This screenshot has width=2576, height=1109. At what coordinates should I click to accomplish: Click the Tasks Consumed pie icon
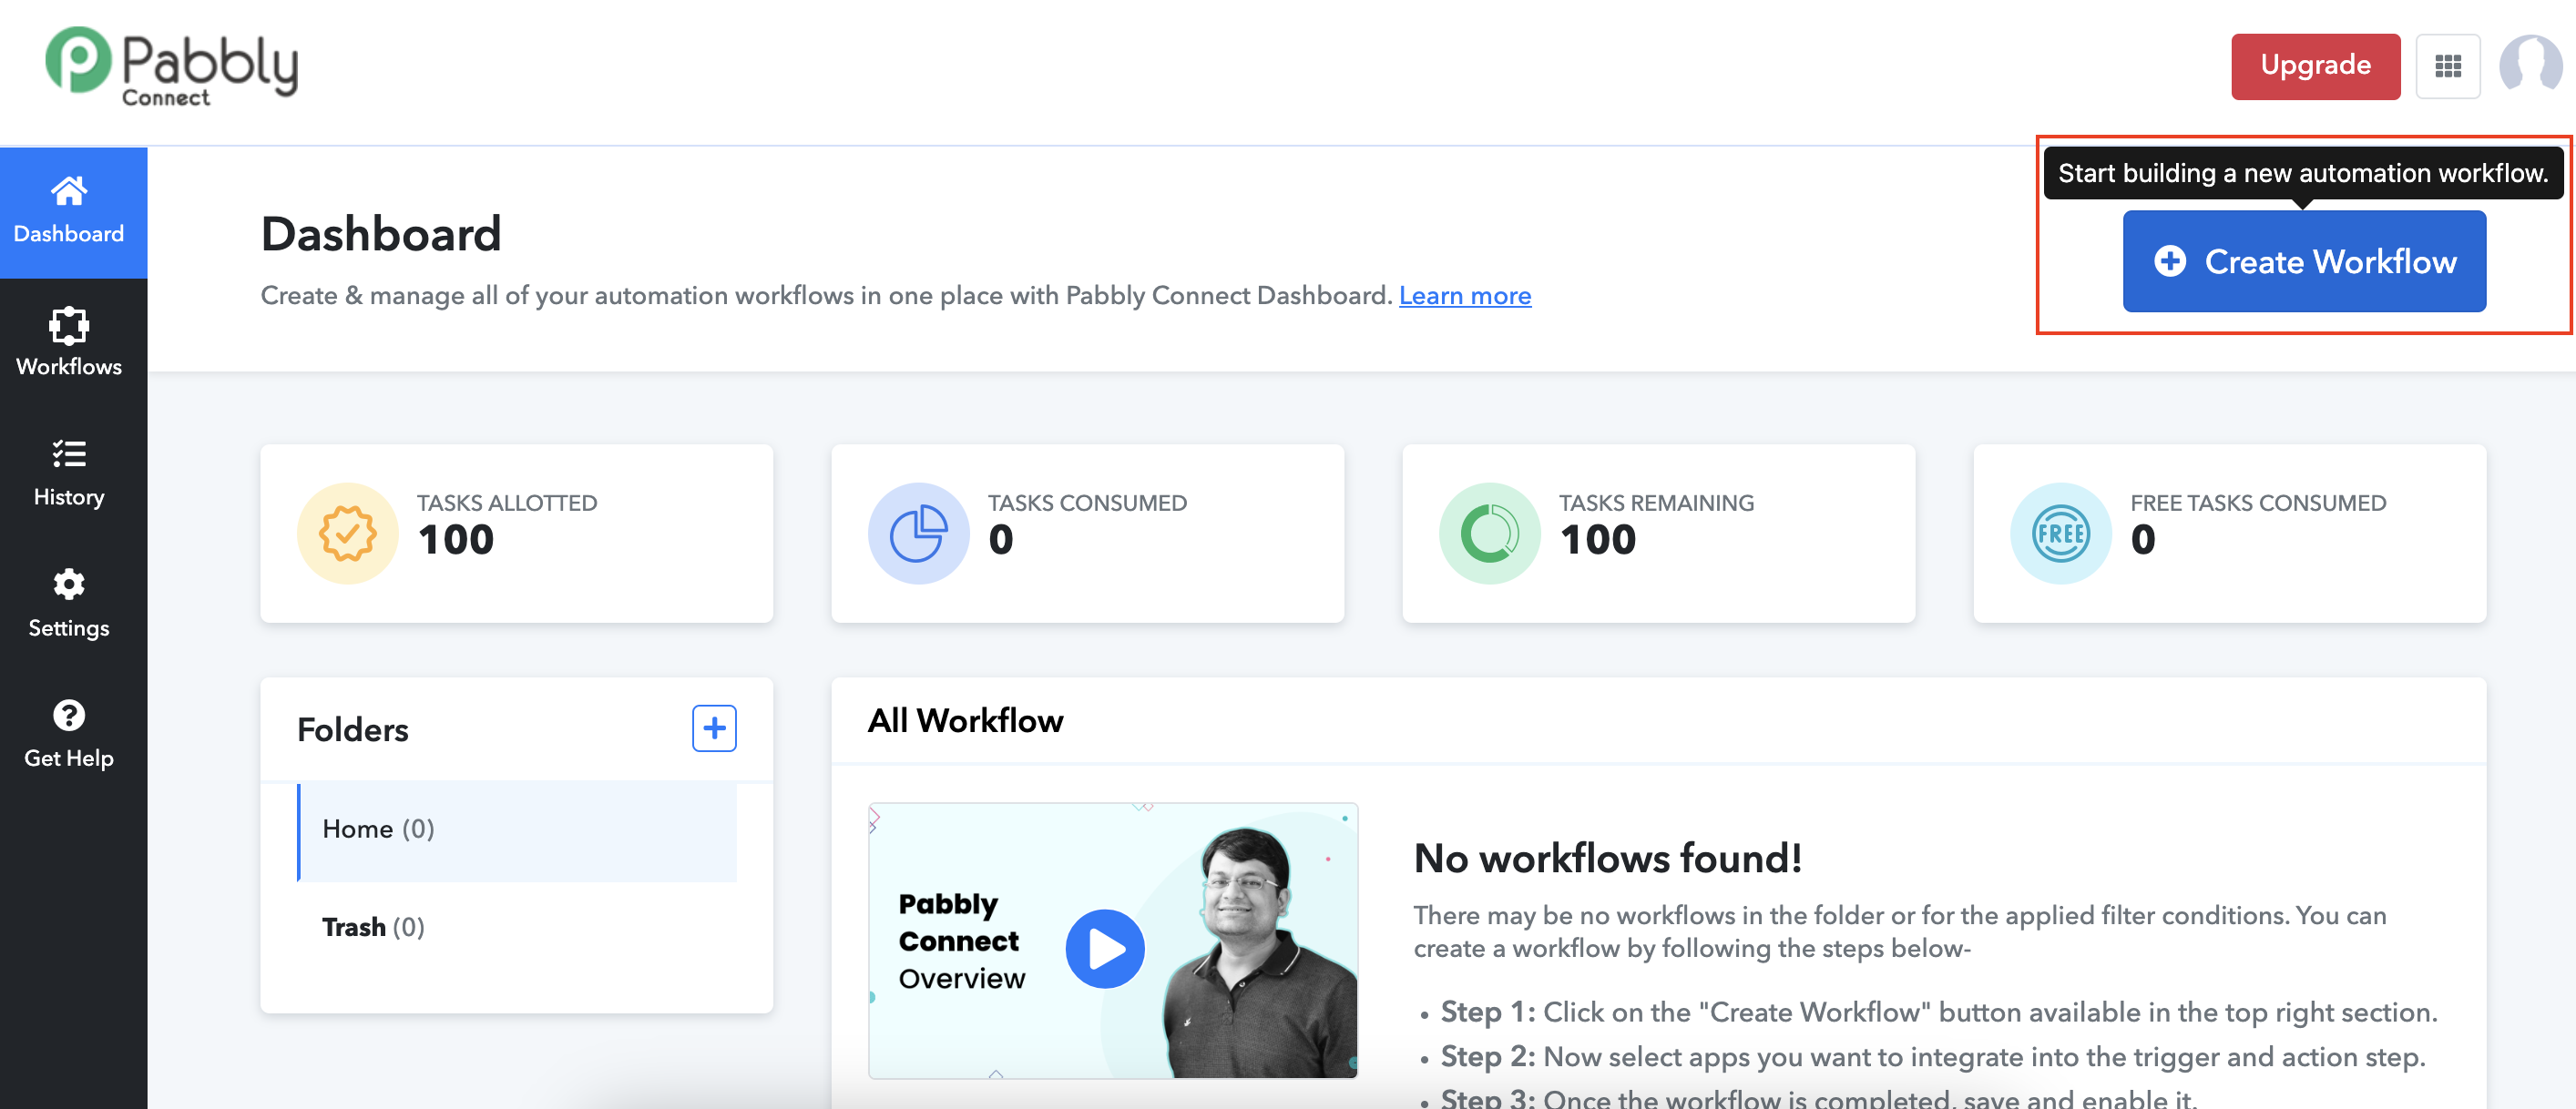tap(918, 534)
